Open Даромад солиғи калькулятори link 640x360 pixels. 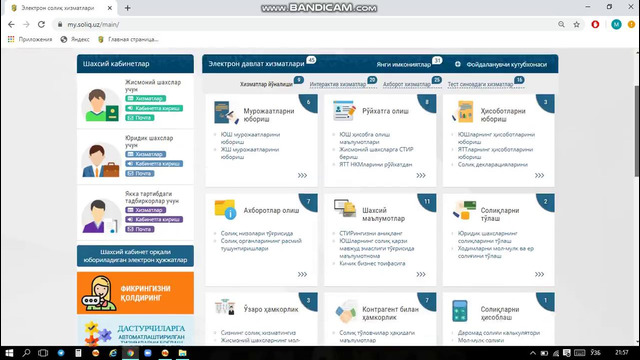coord(499,333)
